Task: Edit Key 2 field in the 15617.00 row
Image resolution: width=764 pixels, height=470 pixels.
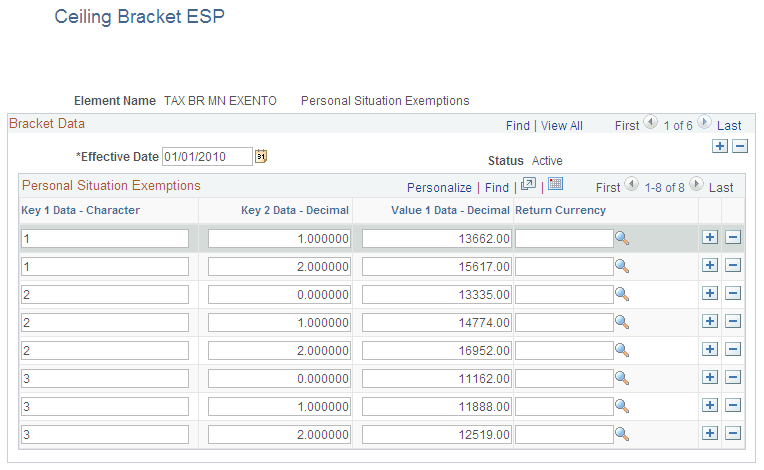Action: (x=279, y=266)
